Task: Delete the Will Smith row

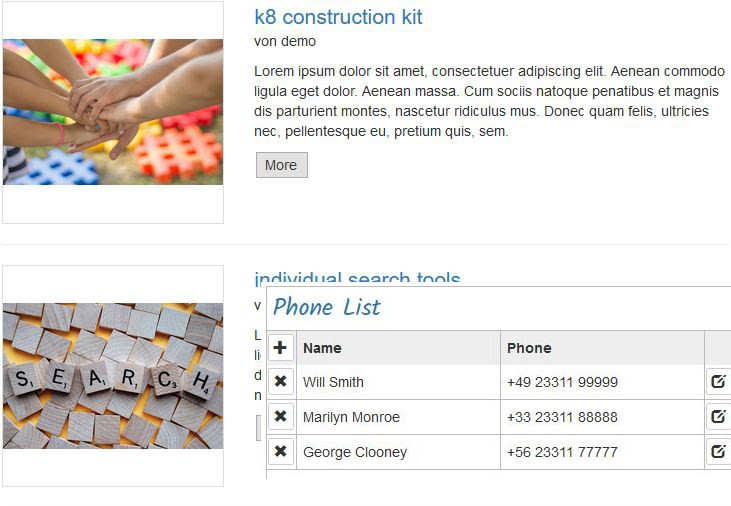Action: 281,381
